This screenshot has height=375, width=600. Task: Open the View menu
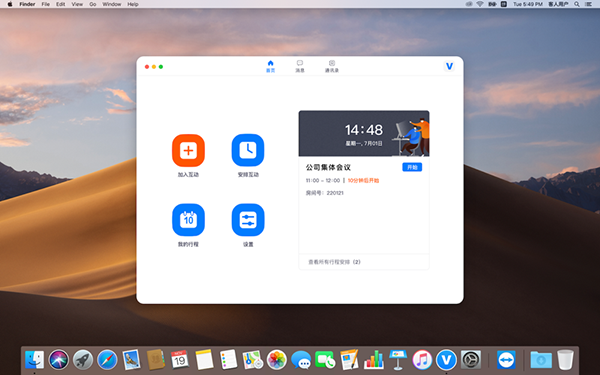(77, 4)
